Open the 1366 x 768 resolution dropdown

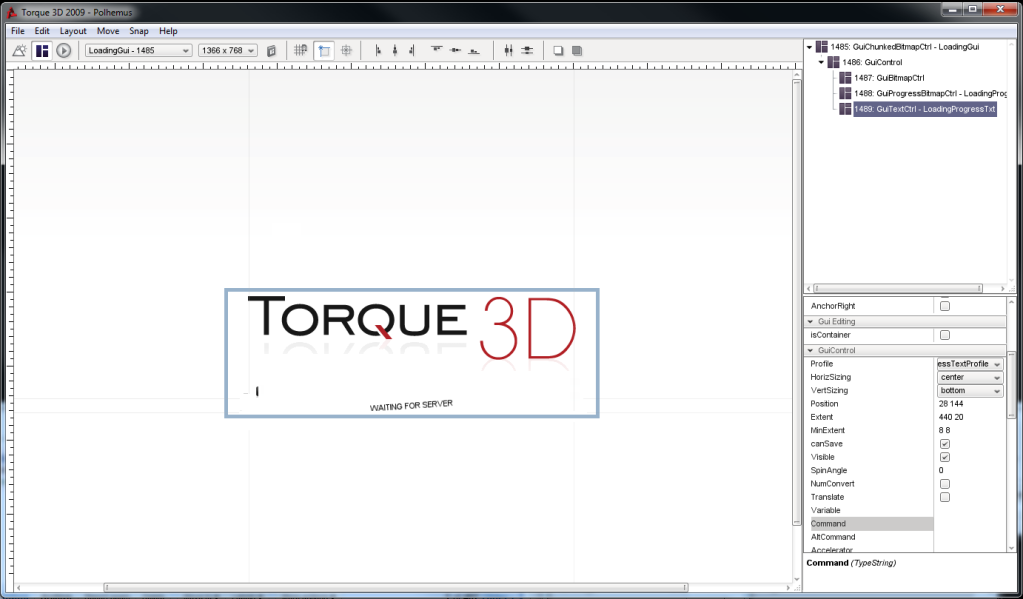pos(228,50)
